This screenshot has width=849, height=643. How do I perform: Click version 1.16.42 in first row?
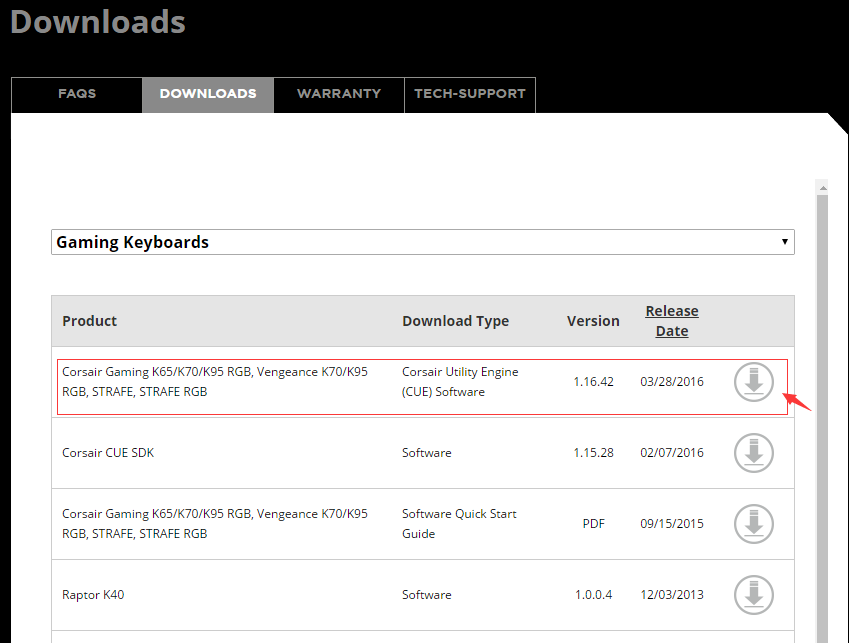coord(594,382)
